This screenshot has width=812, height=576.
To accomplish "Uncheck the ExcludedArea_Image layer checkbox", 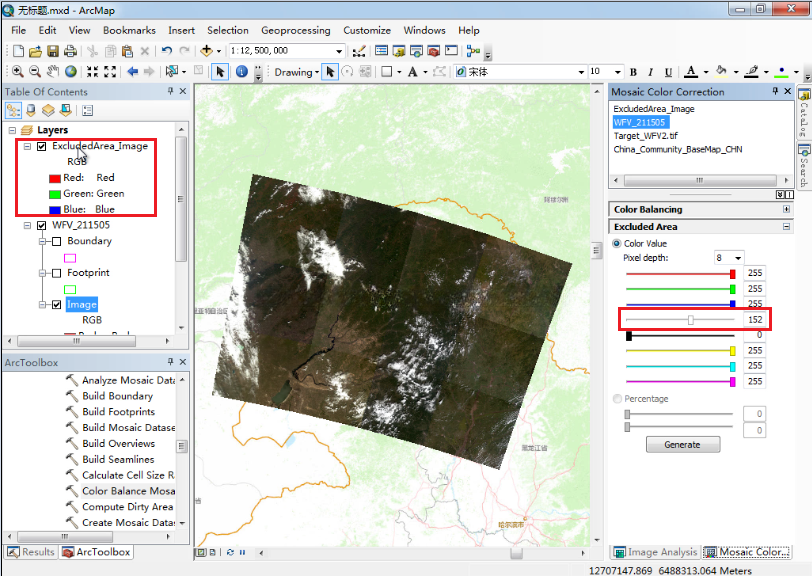I will pyautogui.click(x=41, y=146).
